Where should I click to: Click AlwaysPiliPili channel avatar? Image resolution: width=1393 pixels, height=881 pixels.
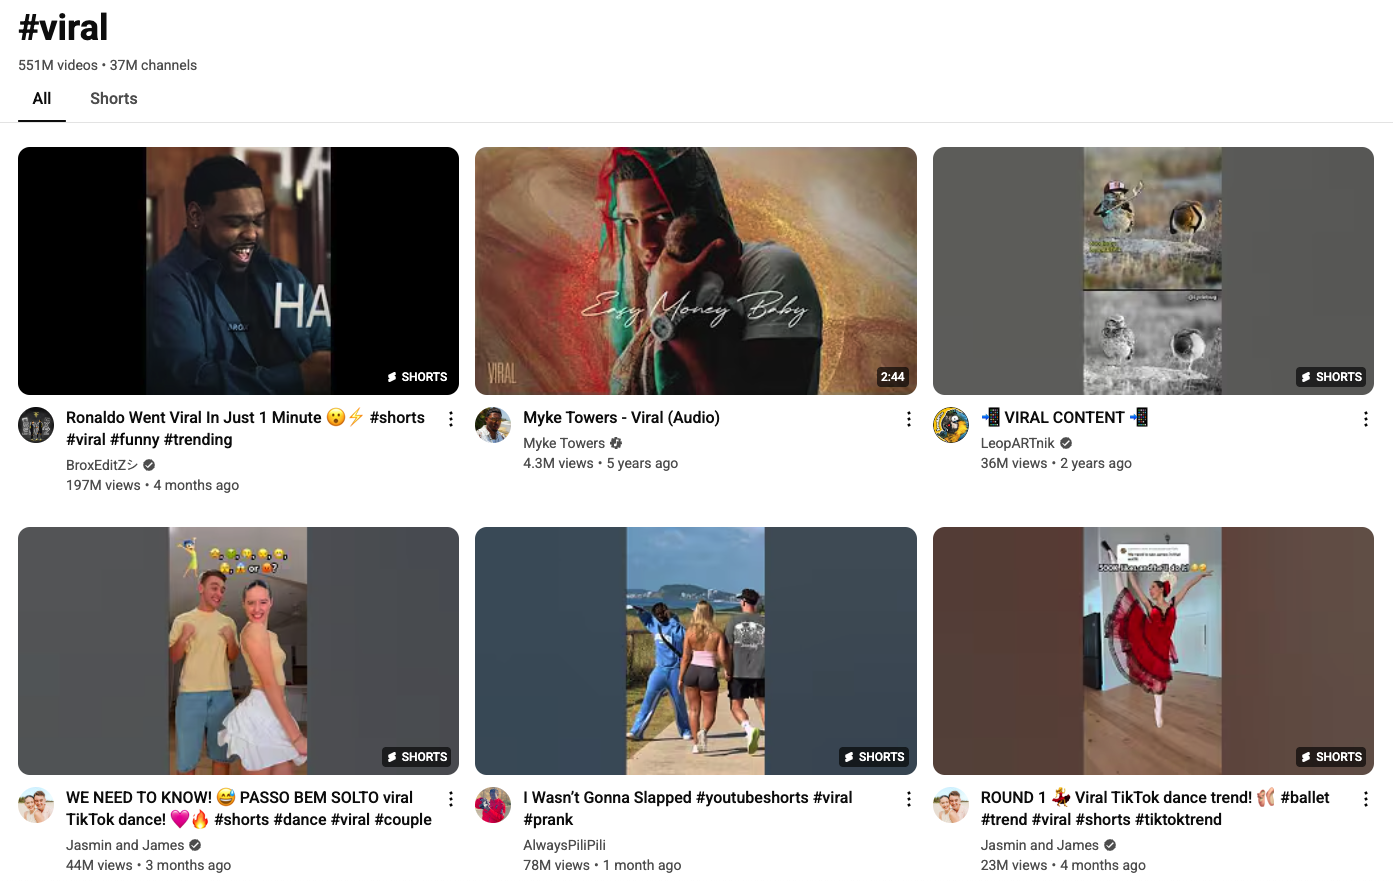[493, 805]
